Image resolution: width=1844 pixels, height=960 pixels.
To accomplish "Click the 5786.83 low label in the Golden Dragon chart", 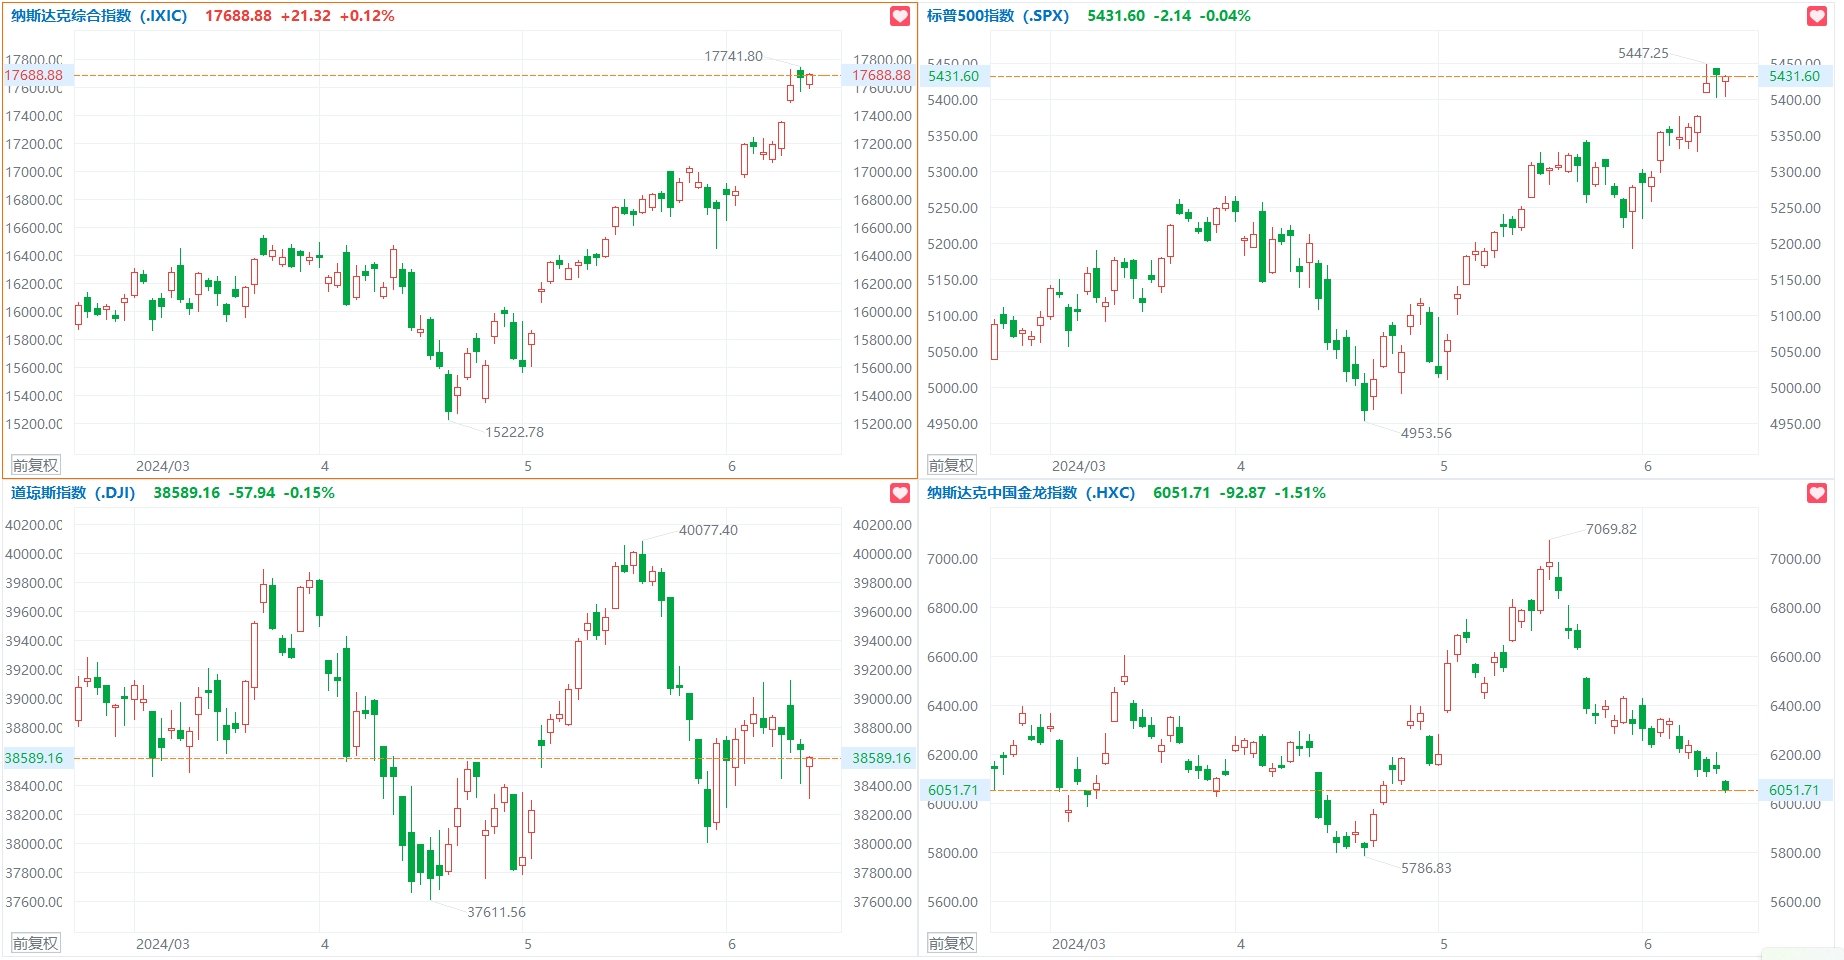I will (x=1426, y=868).
